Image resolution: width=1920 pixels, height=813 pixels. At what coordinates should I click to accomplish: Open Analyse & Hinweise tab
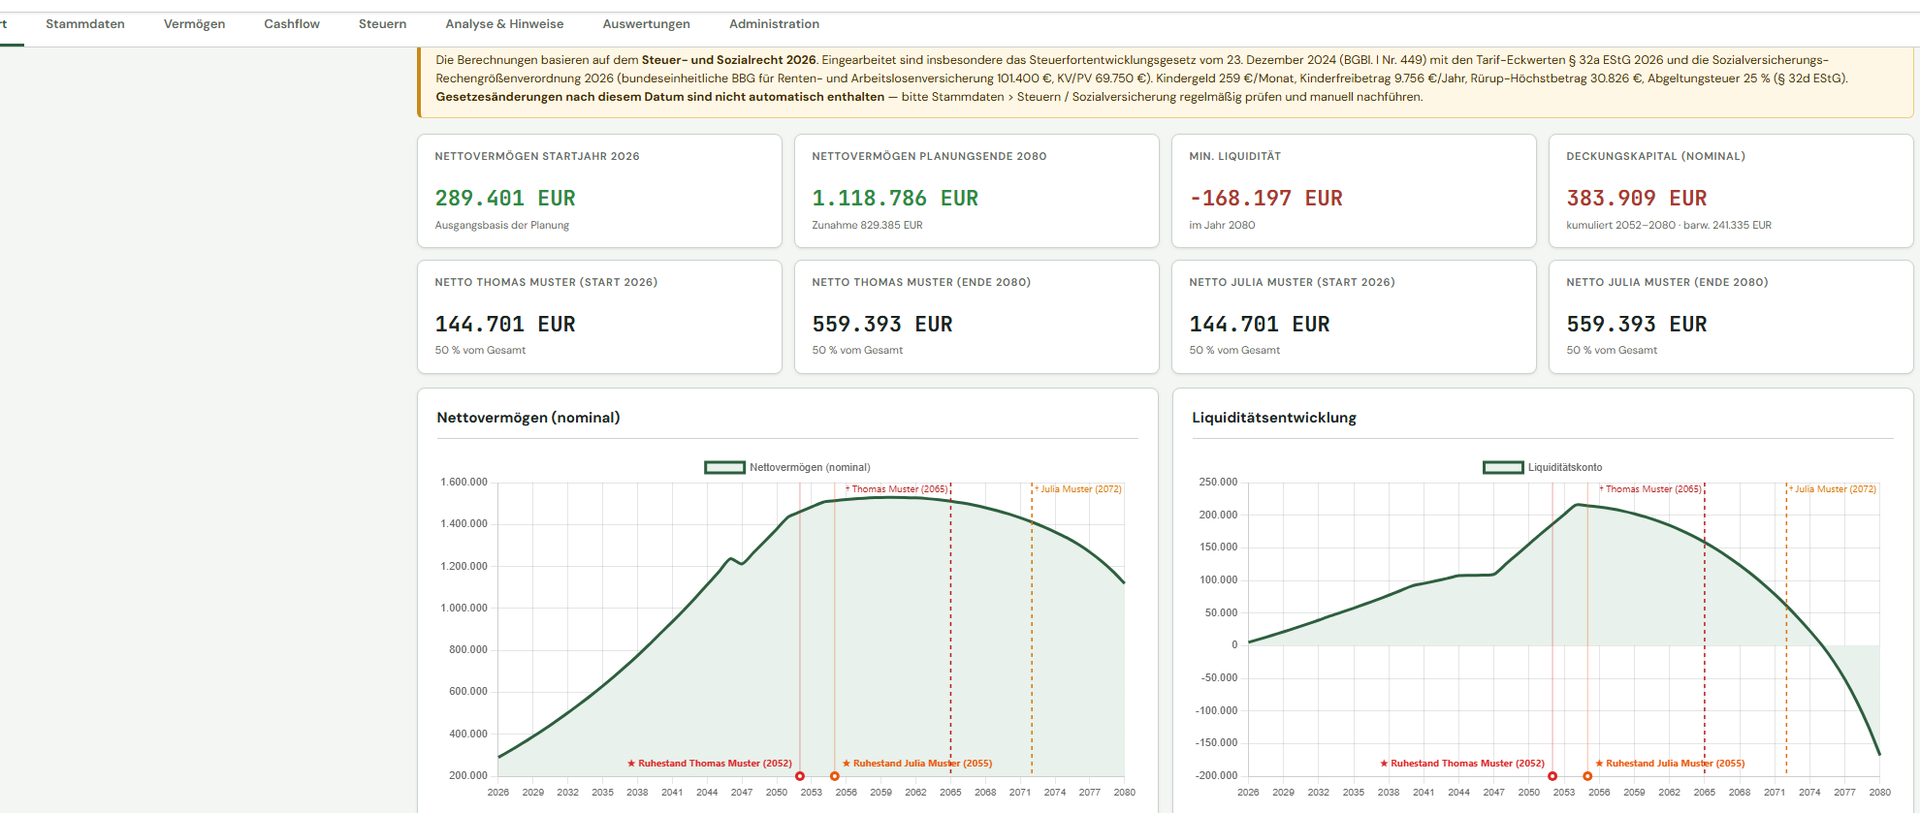[x=504, y=24]
